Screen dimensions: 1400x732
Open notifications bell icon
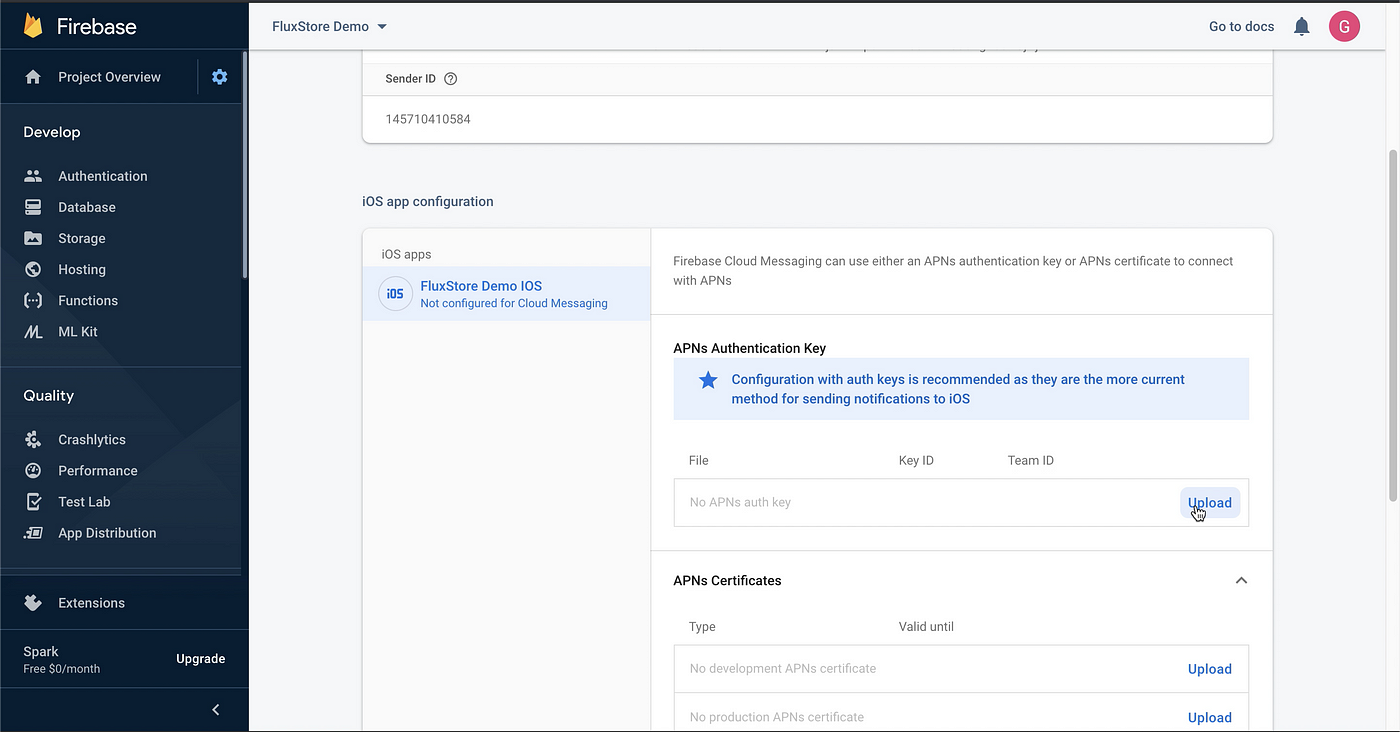tap(1301, 27)
